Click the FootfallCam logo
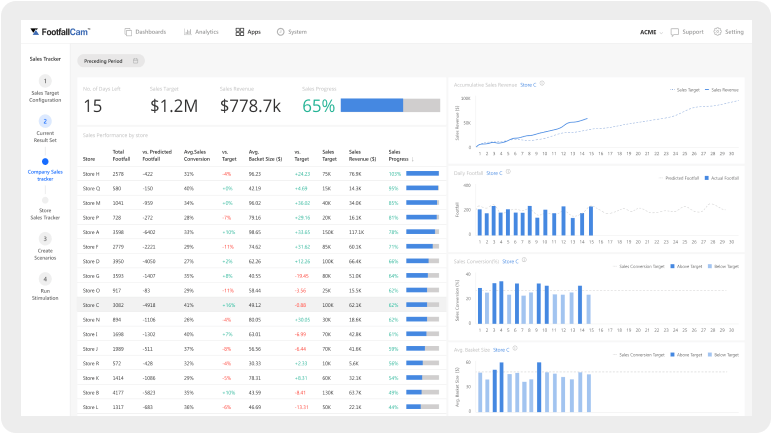The width and height of the screenshot is (772, 434). [60, 32]
